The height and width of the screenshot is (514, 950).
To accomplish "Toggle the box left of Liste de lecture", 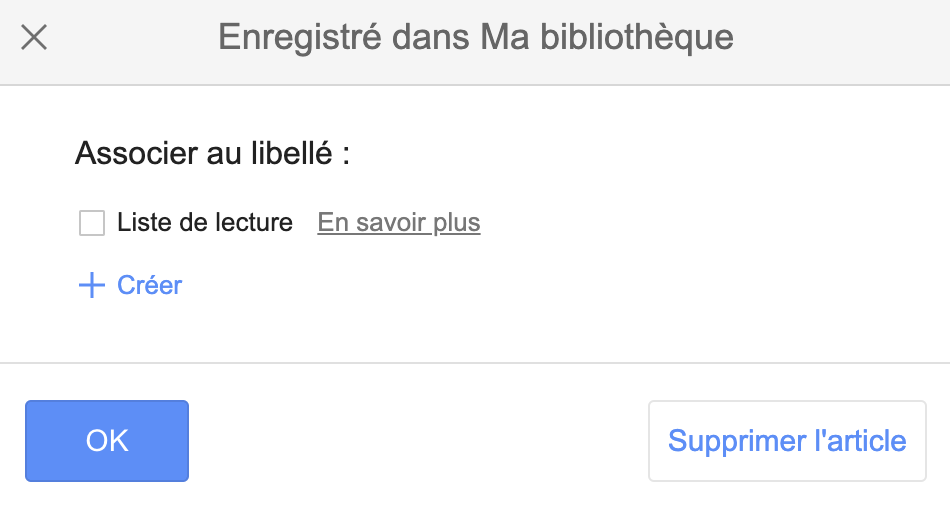I will point(92,223).
